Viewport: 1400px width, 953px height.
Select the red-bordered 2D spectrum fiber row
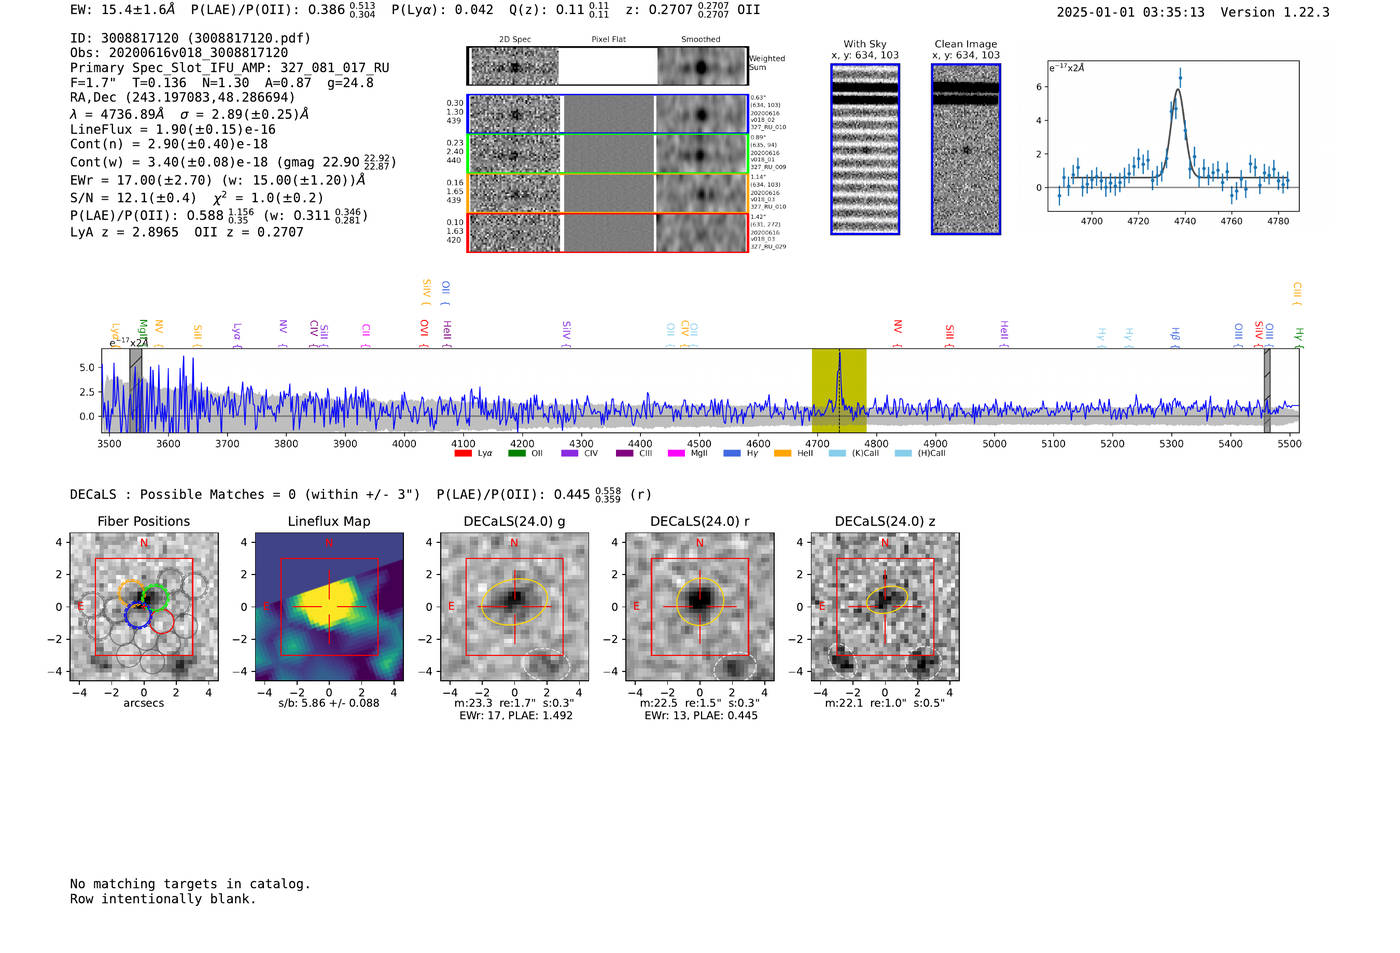pyautogui.click(x=607, y=232)
